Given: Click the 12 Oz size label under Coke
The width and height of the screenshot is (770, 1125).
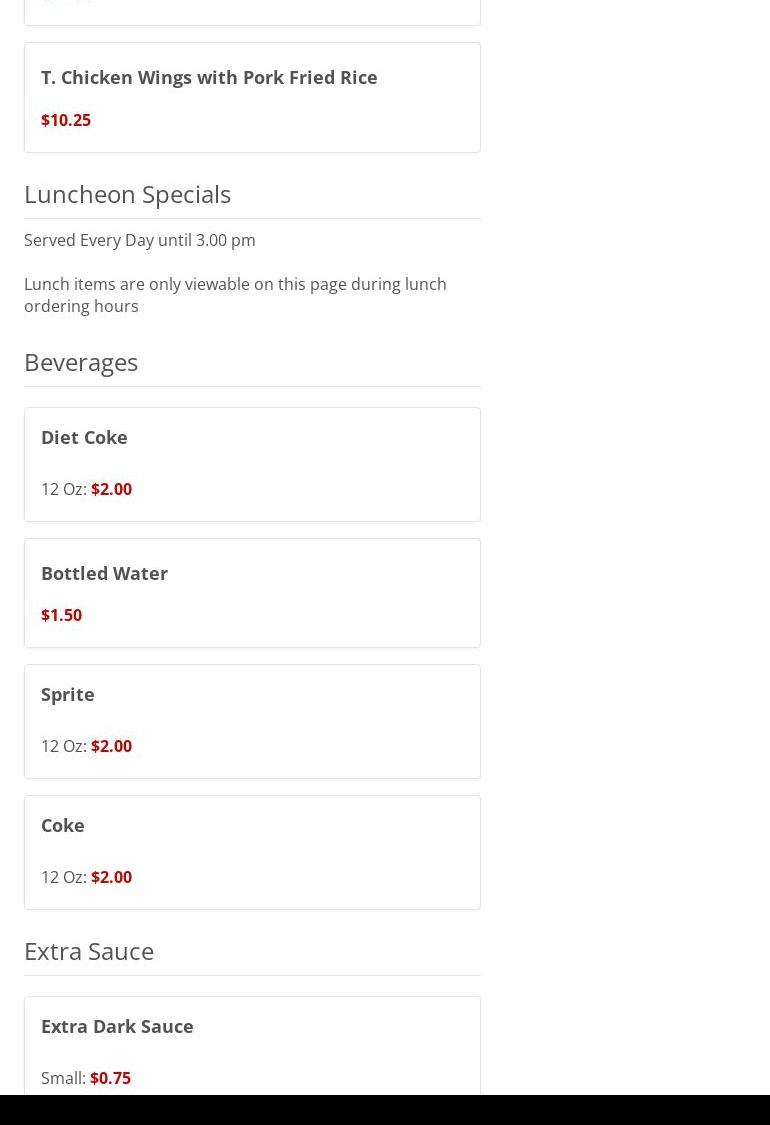Looking at the screenshot, I should [x=63, y=877].
